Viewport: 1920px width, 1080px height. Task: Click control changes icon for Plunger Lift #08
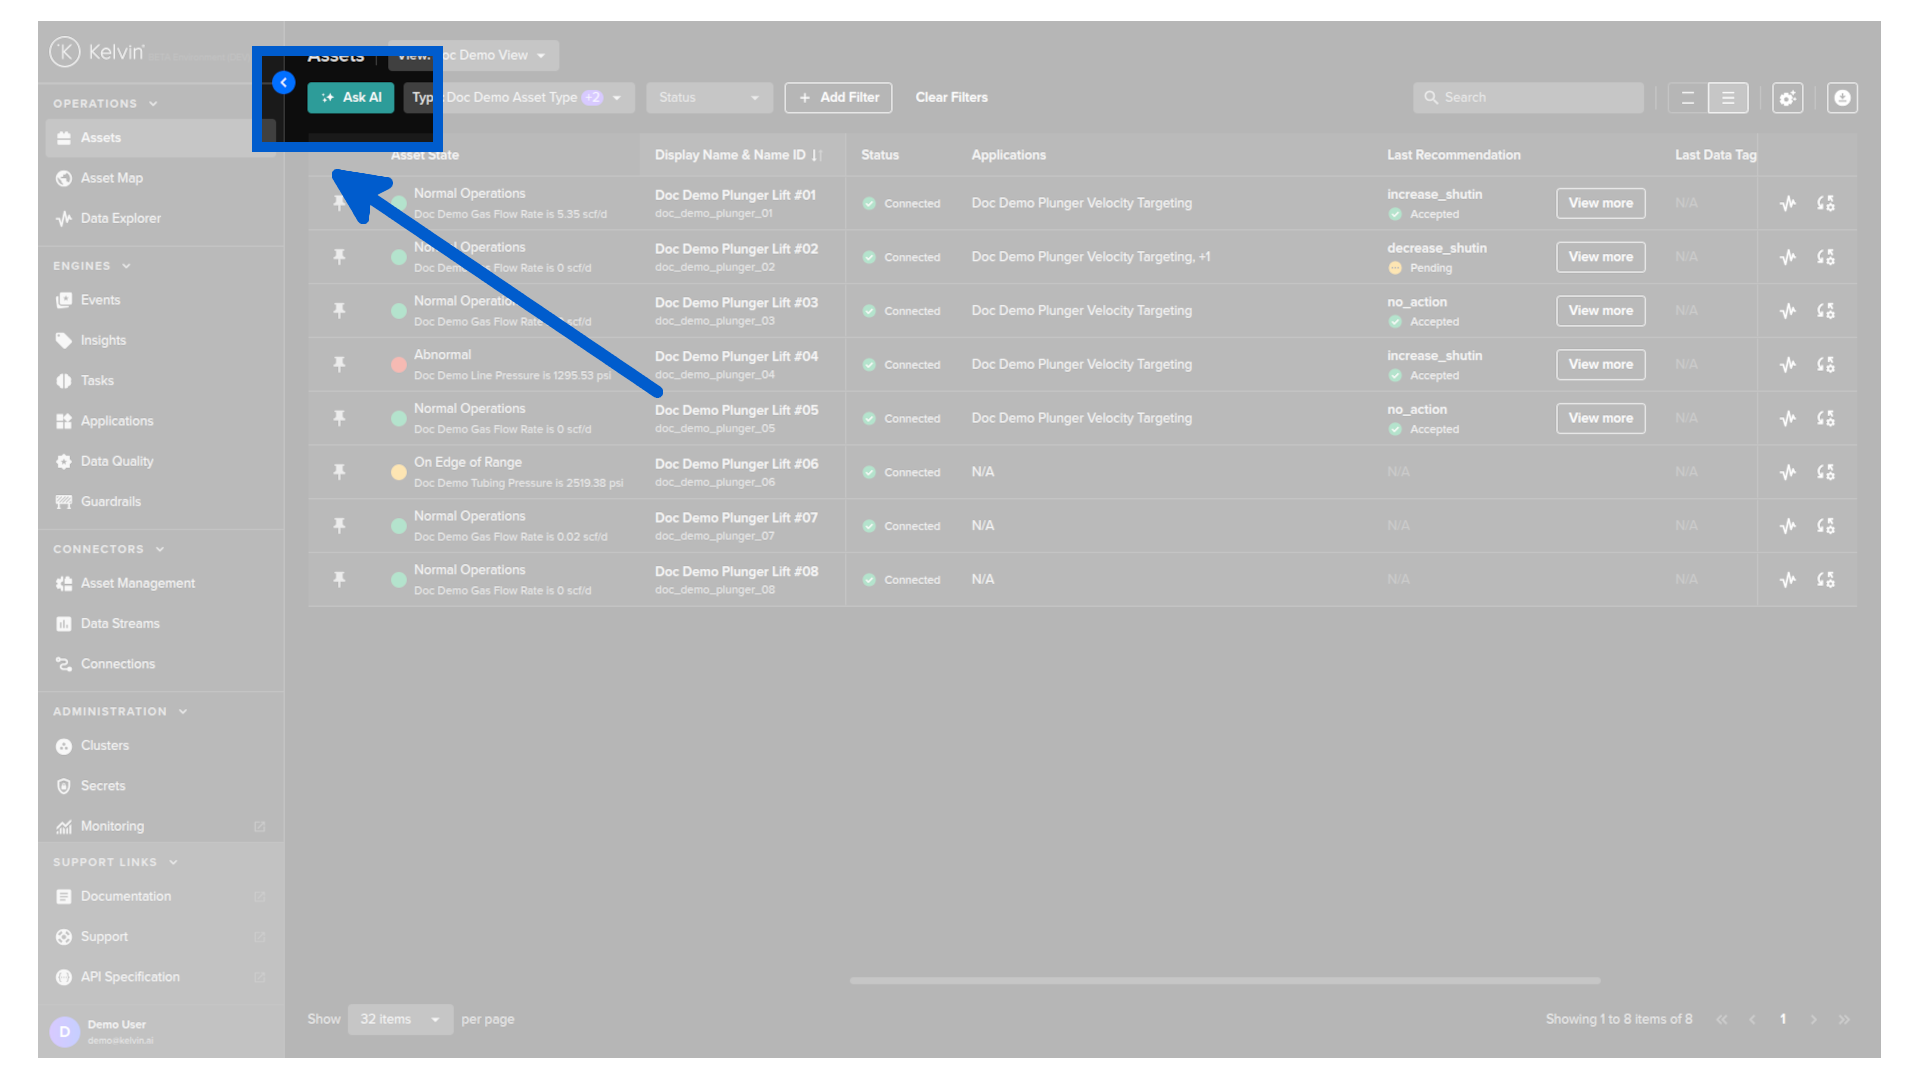coord(1826,580)
